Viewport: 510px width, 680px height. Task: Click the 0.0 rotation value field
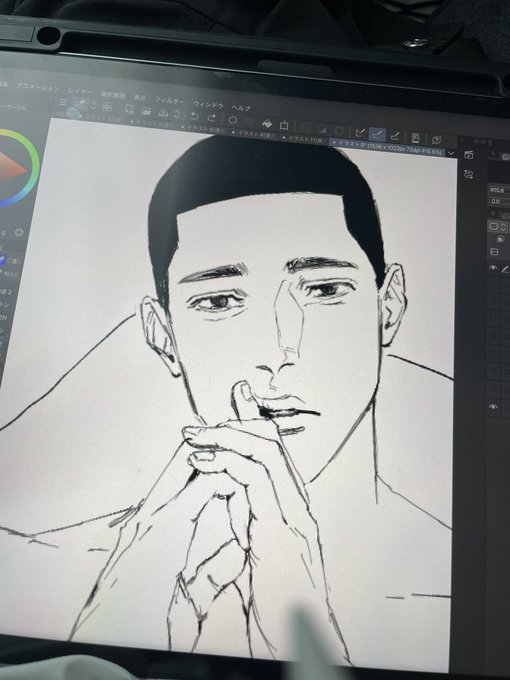(499, 201)
